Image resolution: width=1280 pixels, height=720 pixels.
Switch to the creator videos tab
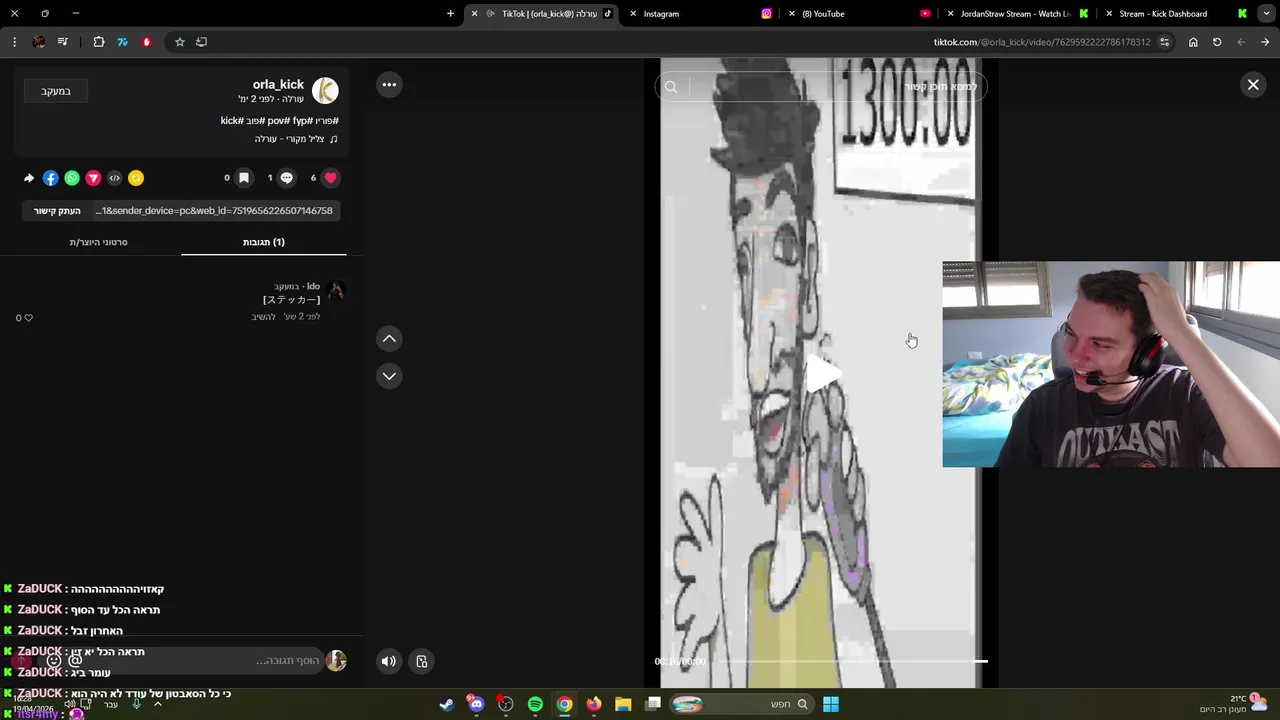pos(98,242)
